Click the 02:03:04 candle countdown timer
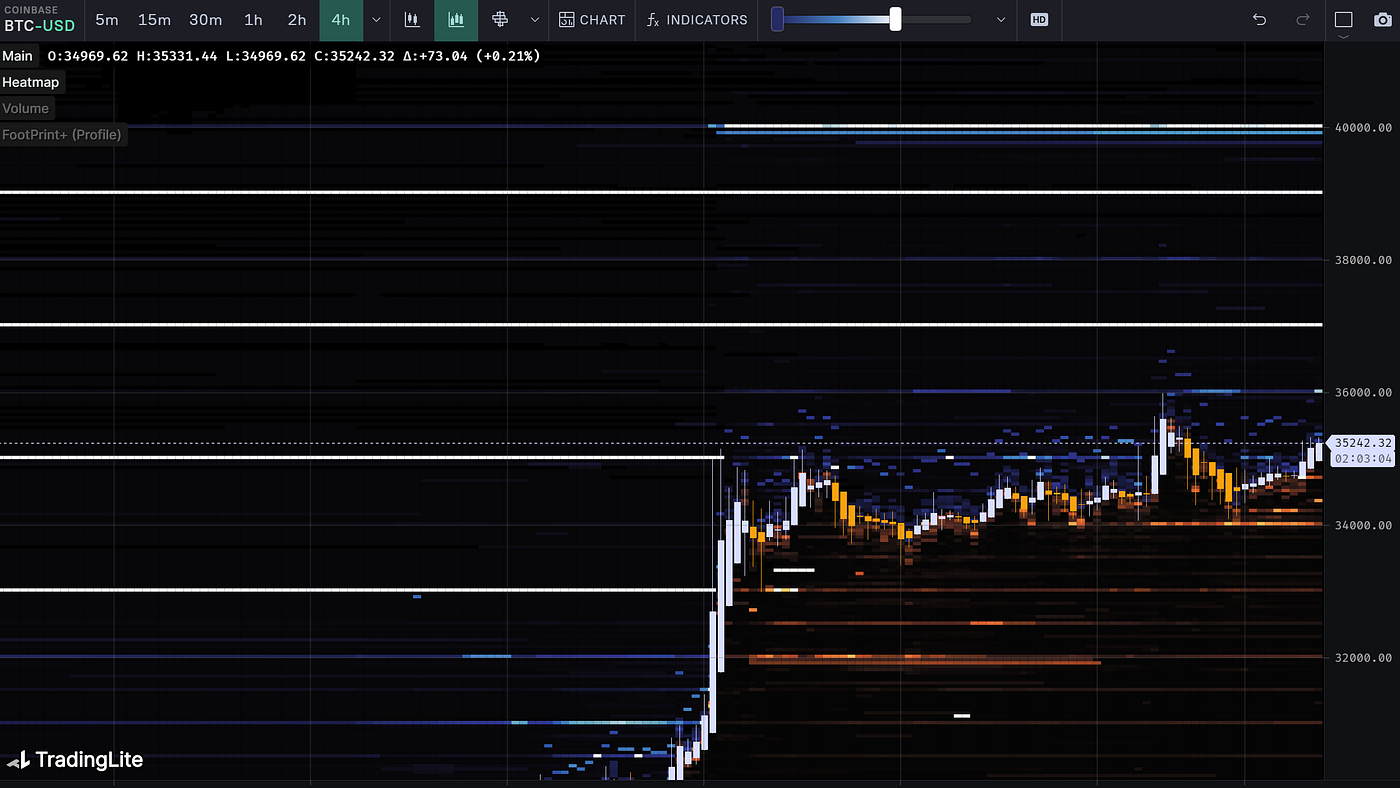1400x788 pixels. tap(1363, 459)
